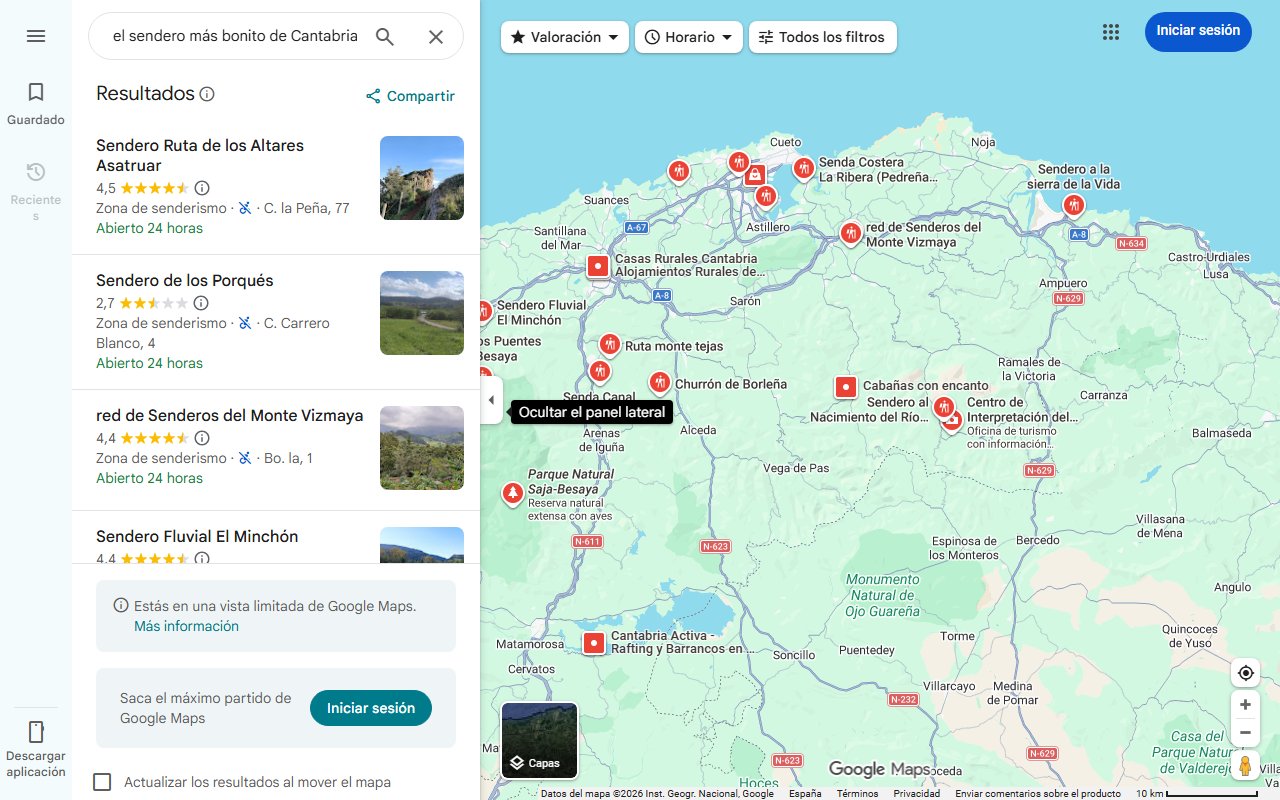Collapse the side panel with Ocultar chevron

tap(491, 399)
